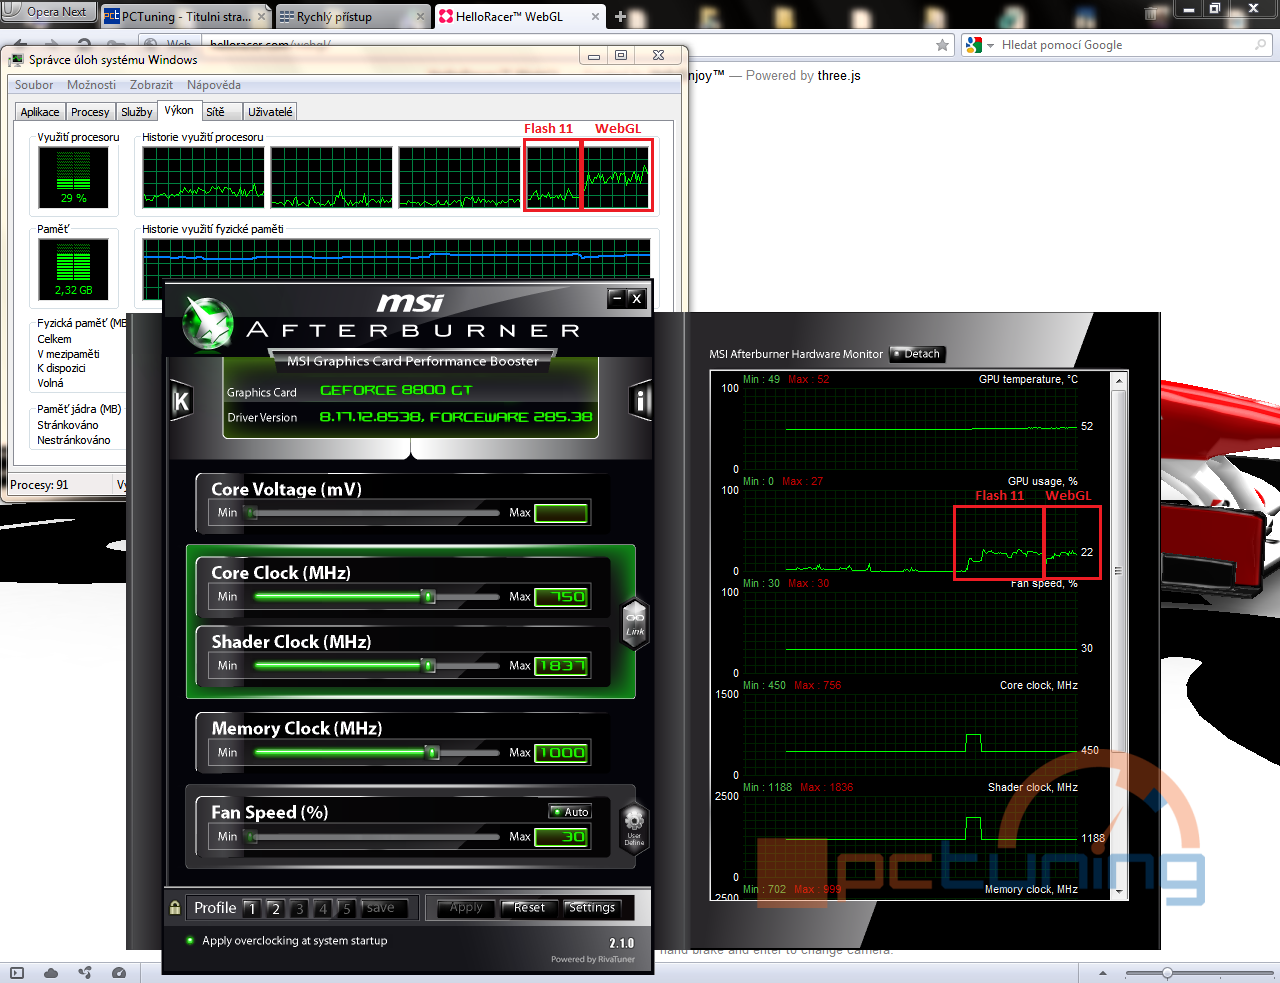The height and width of the screenshot is (983, 1280).
Task: Click the Fan Speed slider handle
Action: [252, 837]
